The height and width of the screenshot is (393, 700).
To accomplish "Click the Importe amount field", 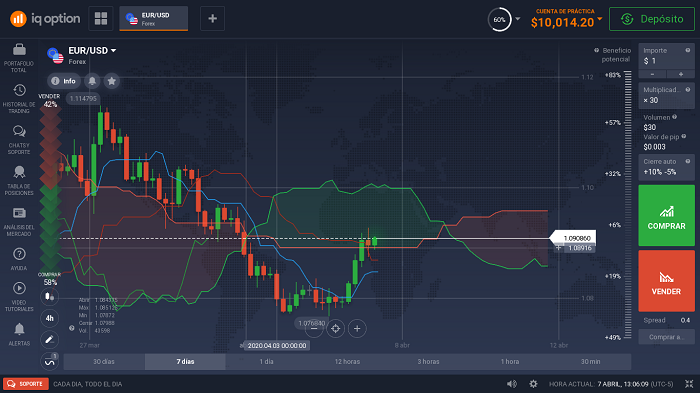I will pyautogui.click(x=666, y=56).
